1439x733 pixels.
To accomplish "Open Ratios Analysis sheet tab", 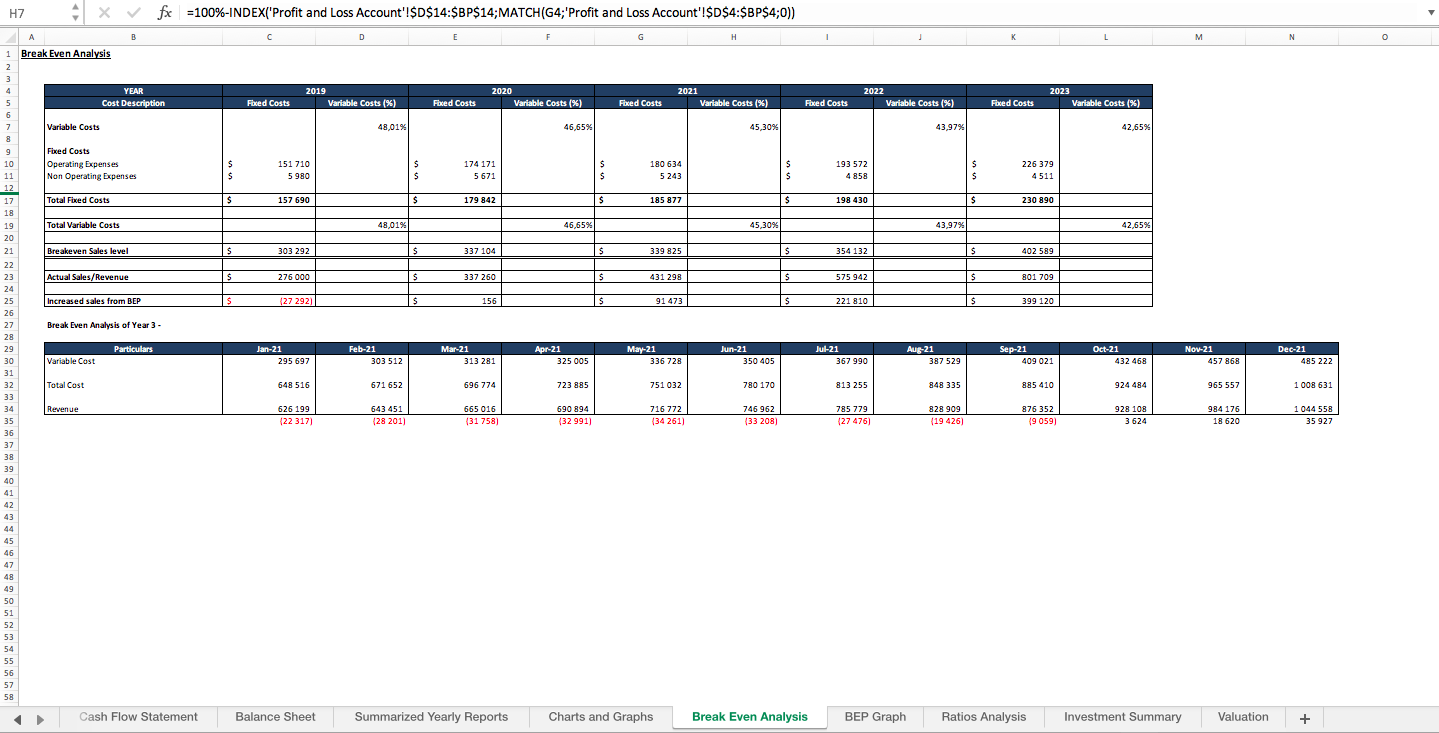I will tap(983, 717).
